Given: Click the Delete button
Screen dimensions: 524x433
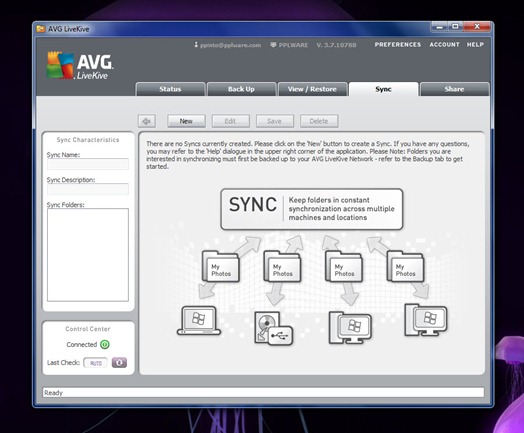Looking at the screenshot, I should click(x=319, y=121).
